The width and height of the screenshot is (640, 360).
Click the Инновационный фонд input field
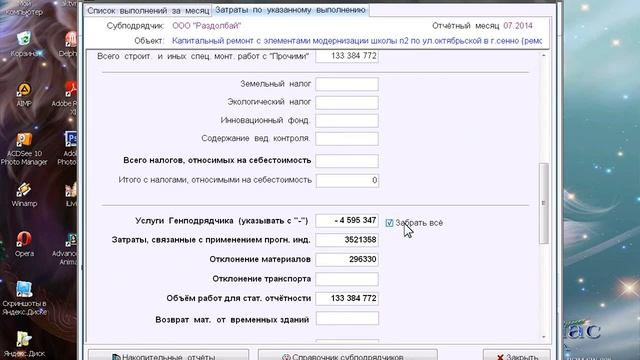point(347,120)
